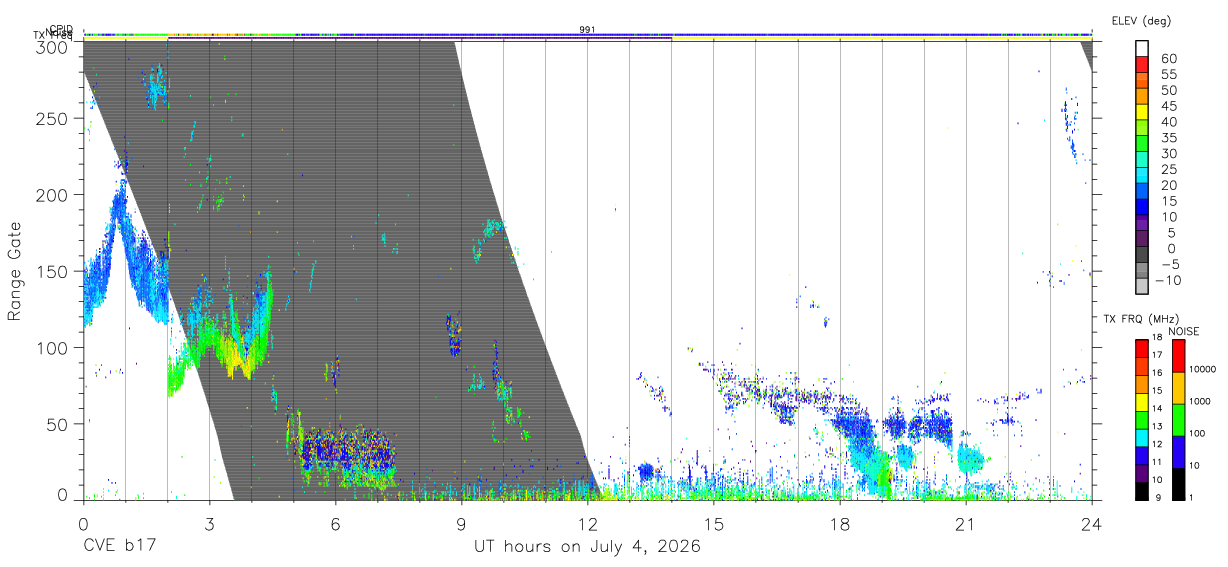Click the y-axis tick label '50'

[x=58, y=423]
